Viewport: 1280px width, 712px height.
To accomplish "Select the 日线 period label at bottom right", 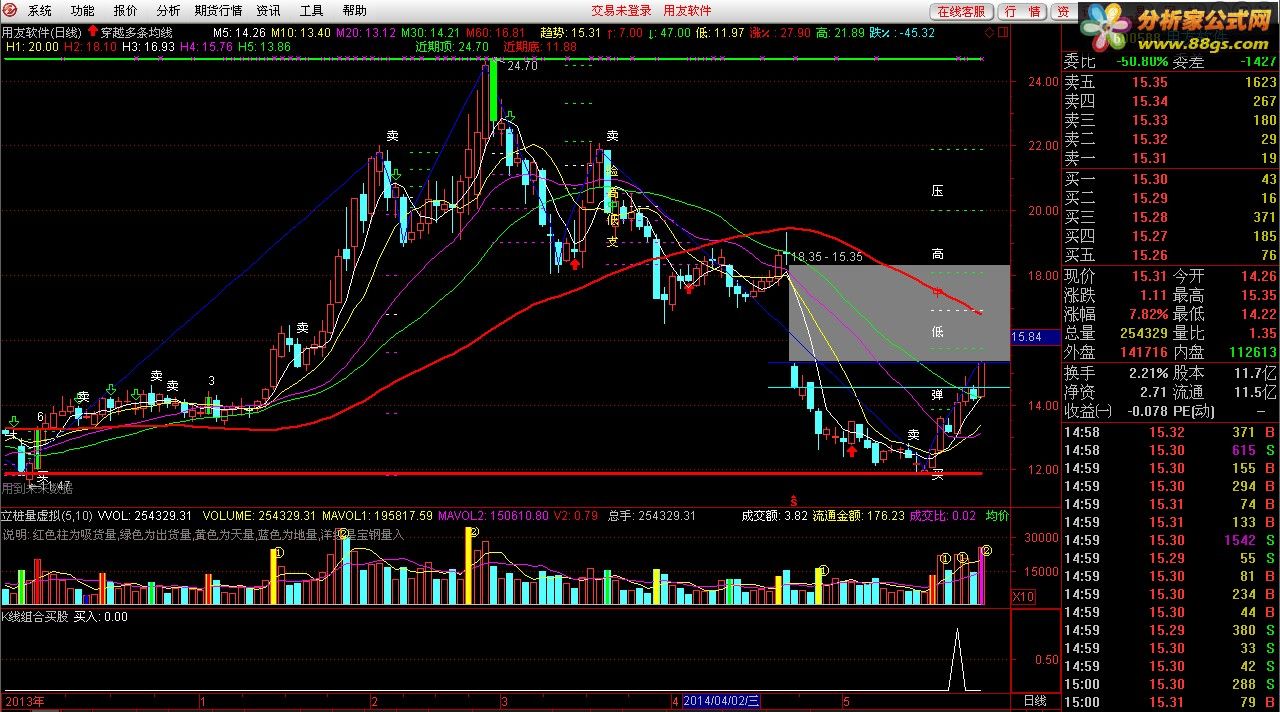I will pyautogui.click(x=1035, y=701).
